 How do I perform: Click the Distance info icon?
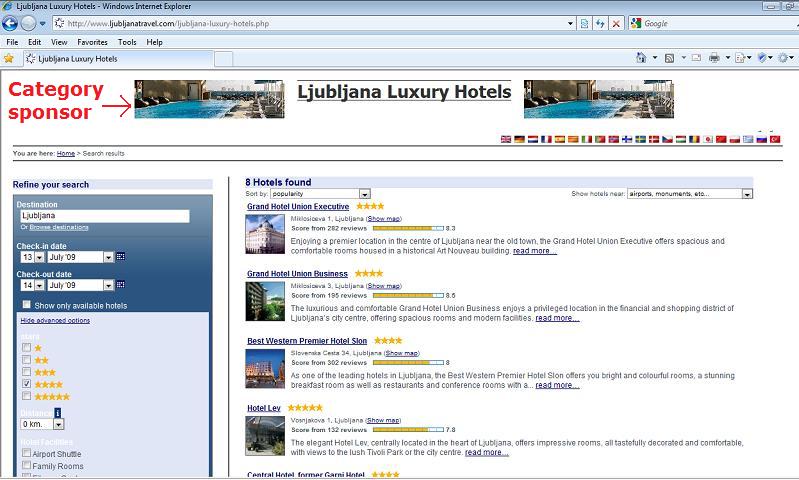click(58, 412)
